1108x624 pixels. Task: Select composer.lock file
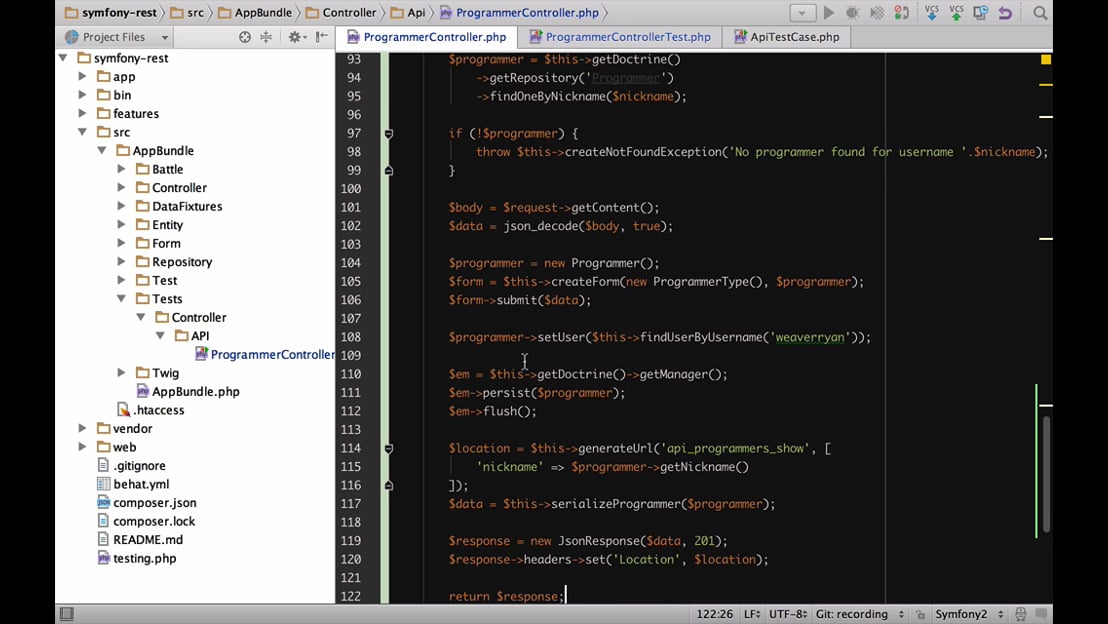click(146, 521)
